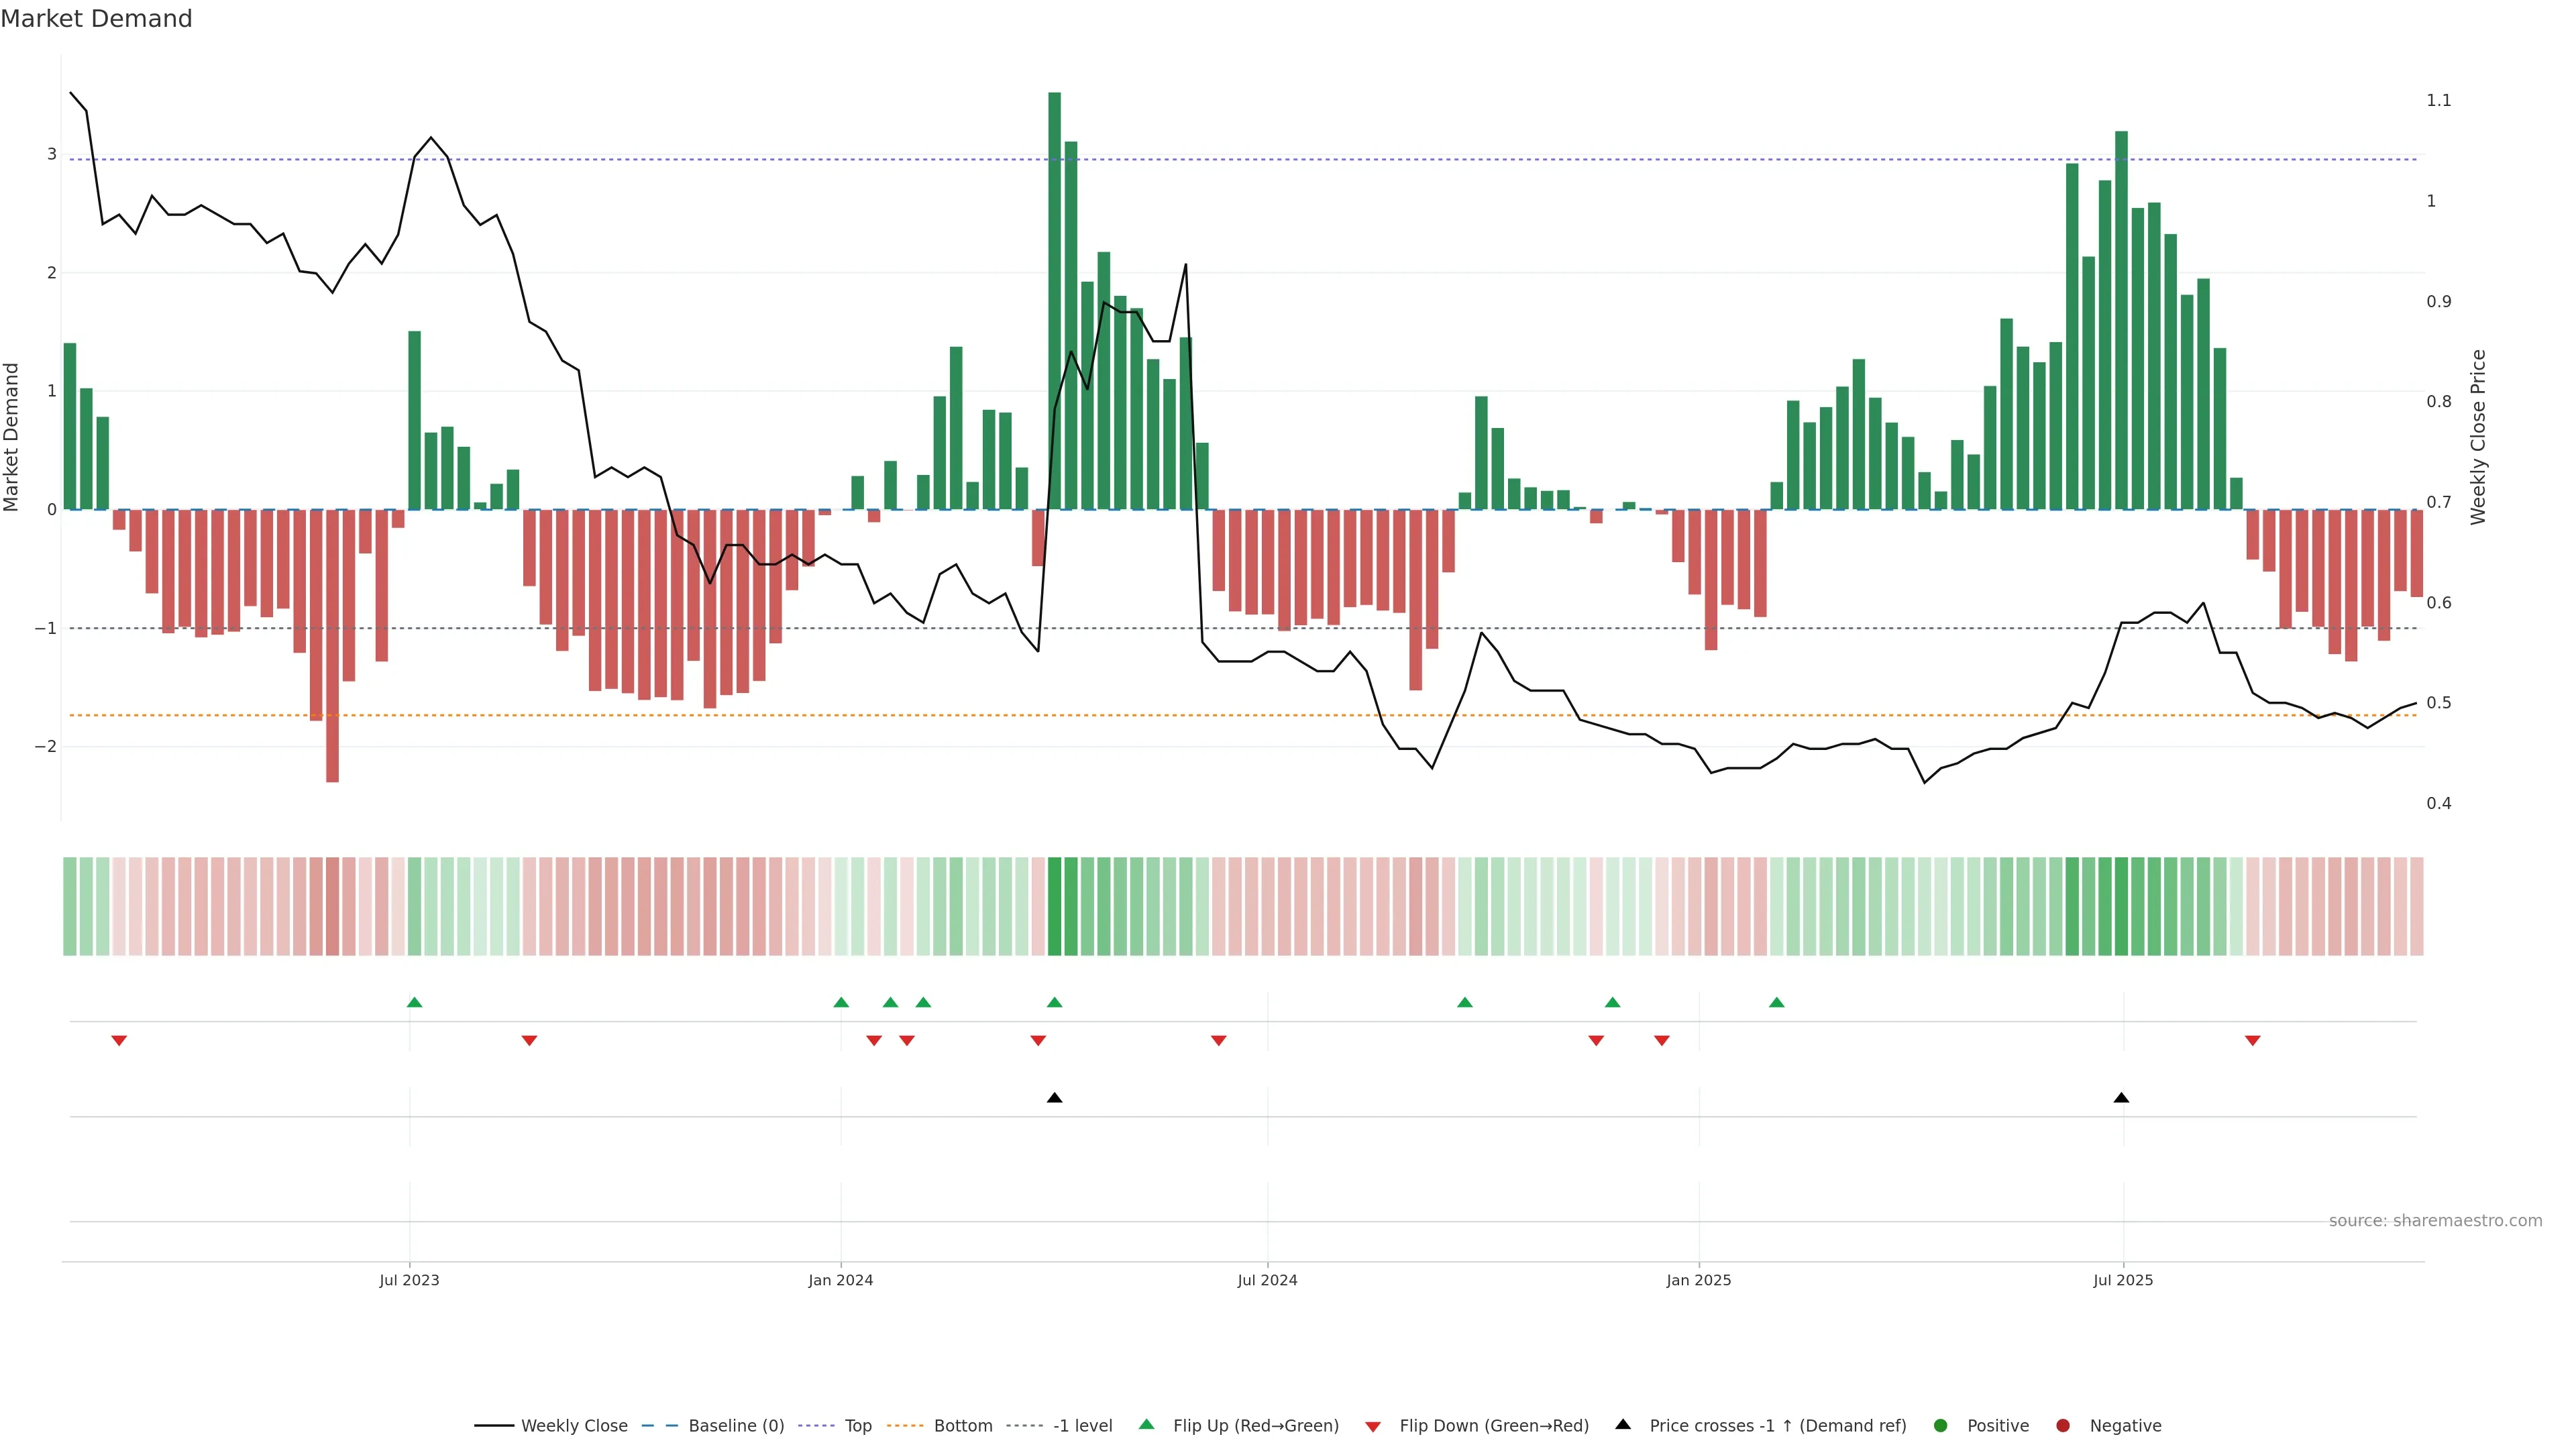Image resolution: width=2576 pixels, height=1449 pixels.
Task: Click the red Negative legend dot
Action: 2063,1425
